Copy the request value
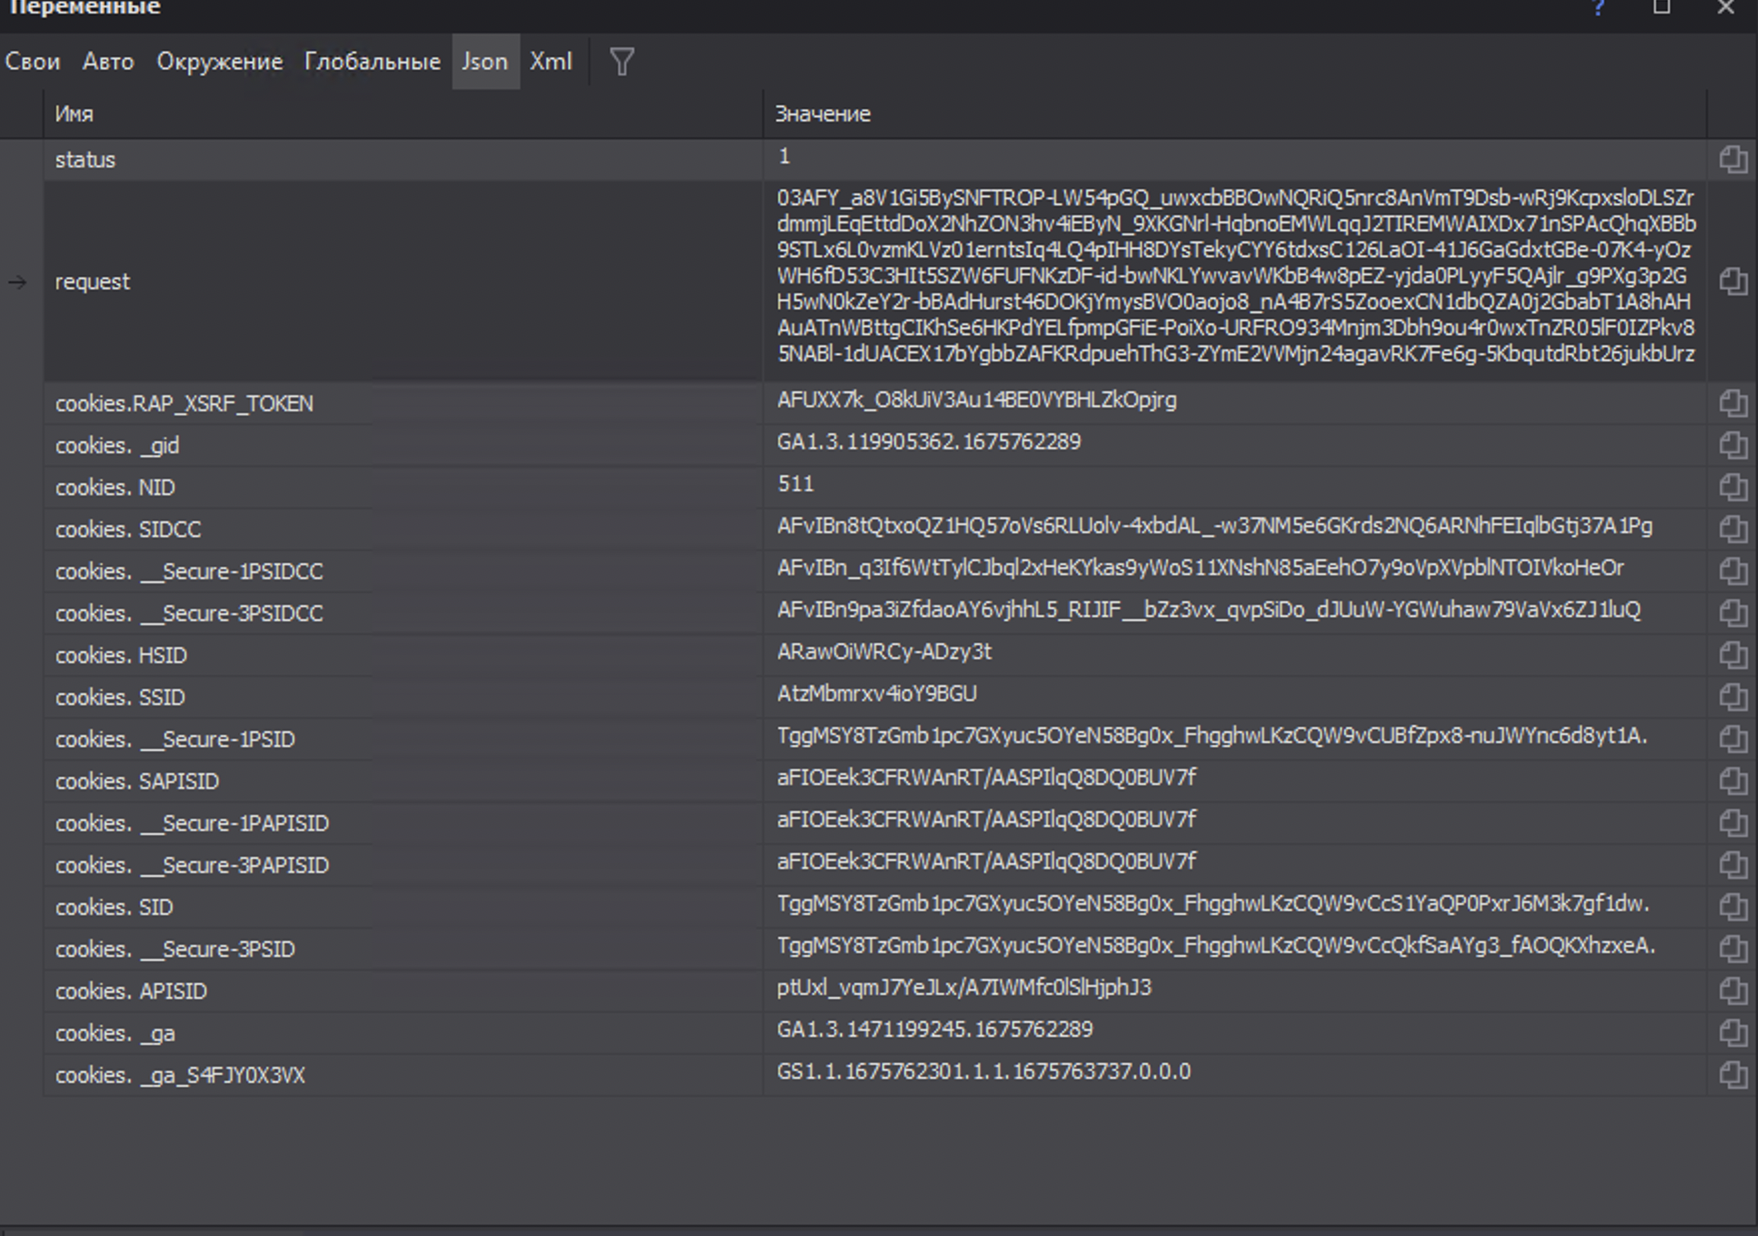 pos(1733,282)
